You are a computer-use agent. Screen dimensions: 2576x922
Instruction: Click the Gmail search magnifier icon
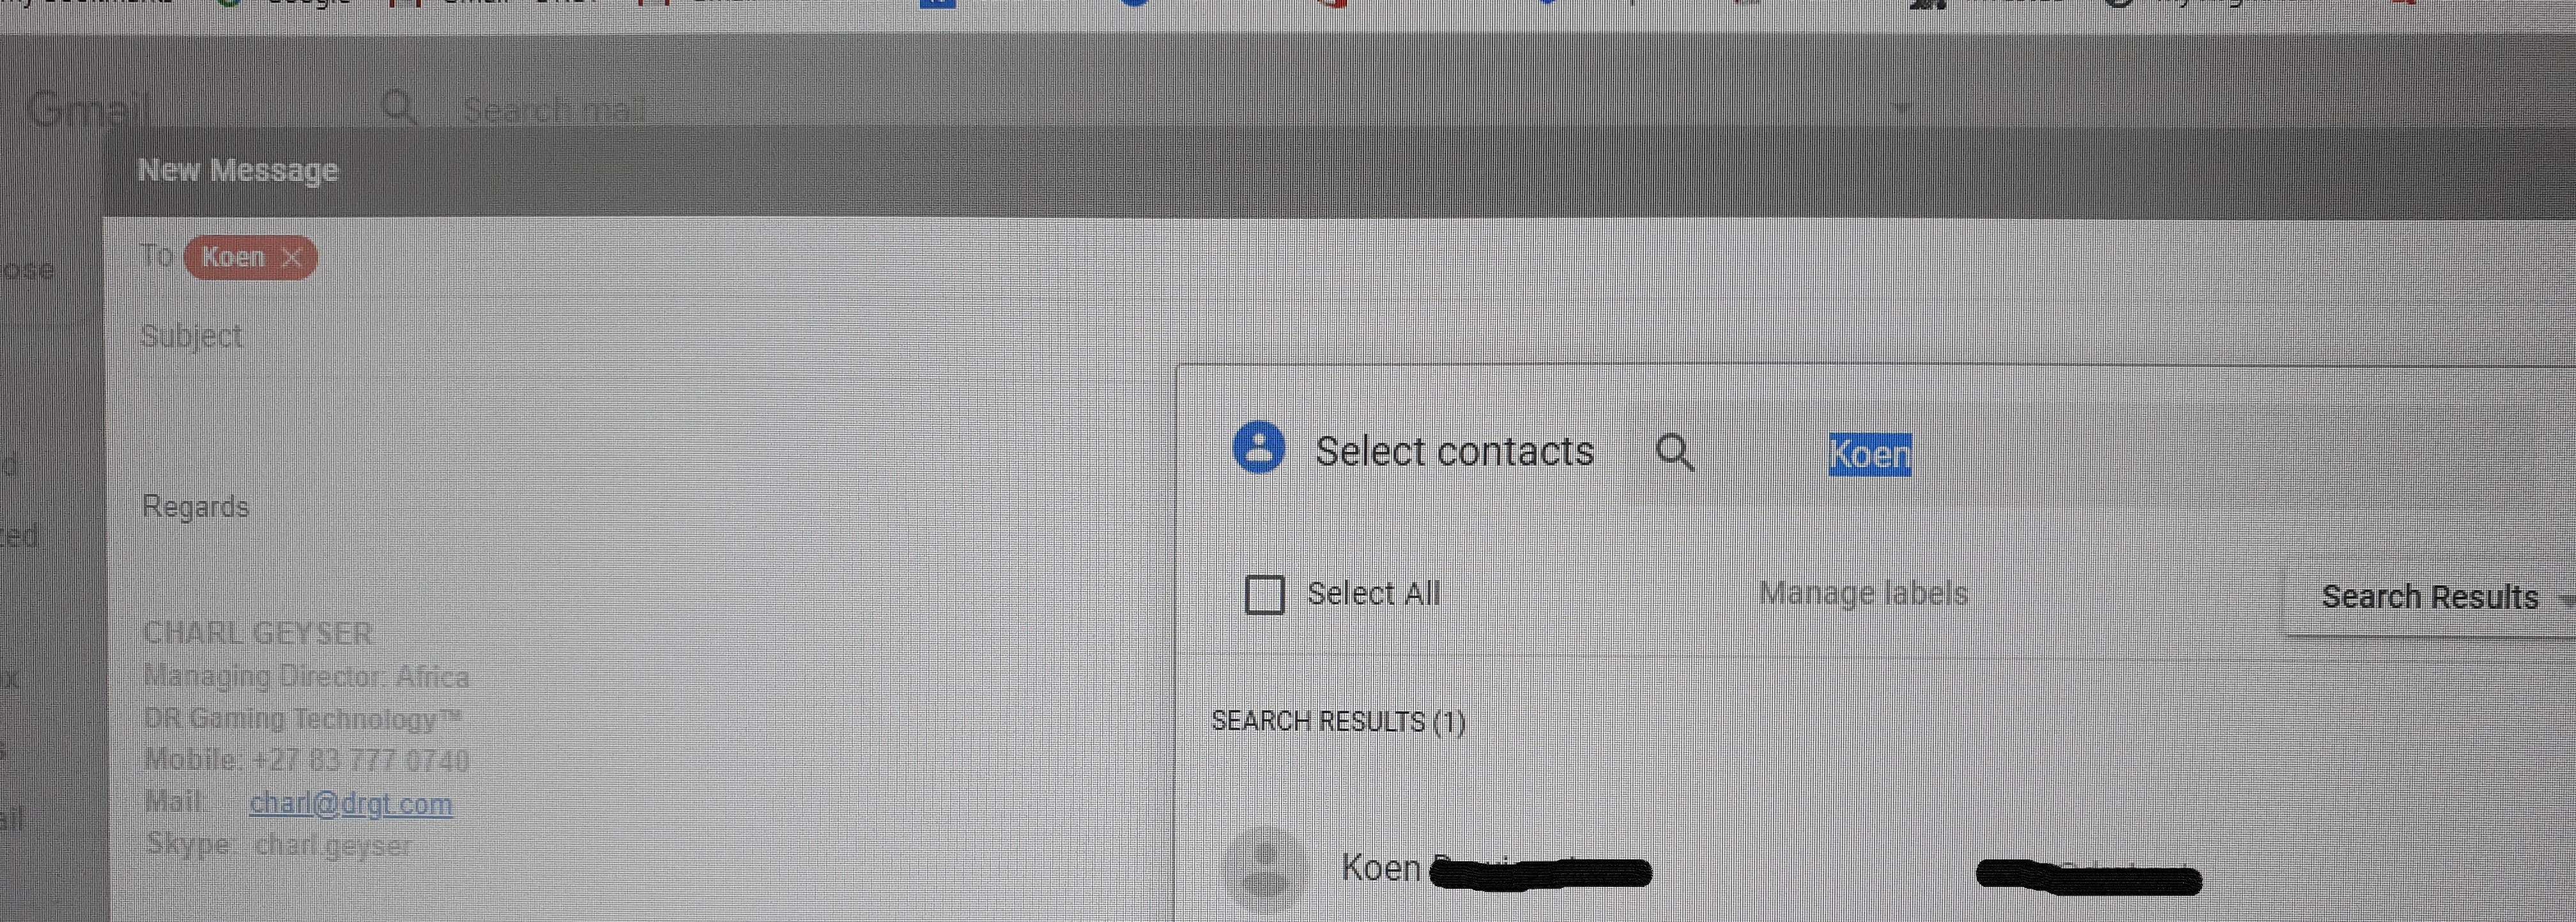[400, 106]
